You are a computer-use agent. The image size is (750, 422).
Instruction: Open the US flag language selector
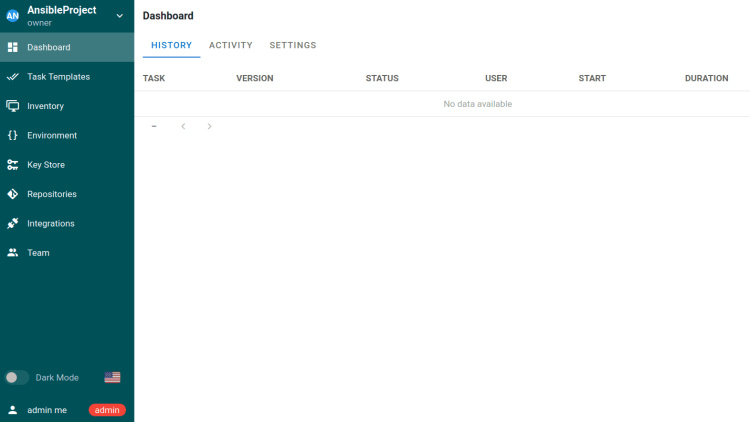(112, 377)
